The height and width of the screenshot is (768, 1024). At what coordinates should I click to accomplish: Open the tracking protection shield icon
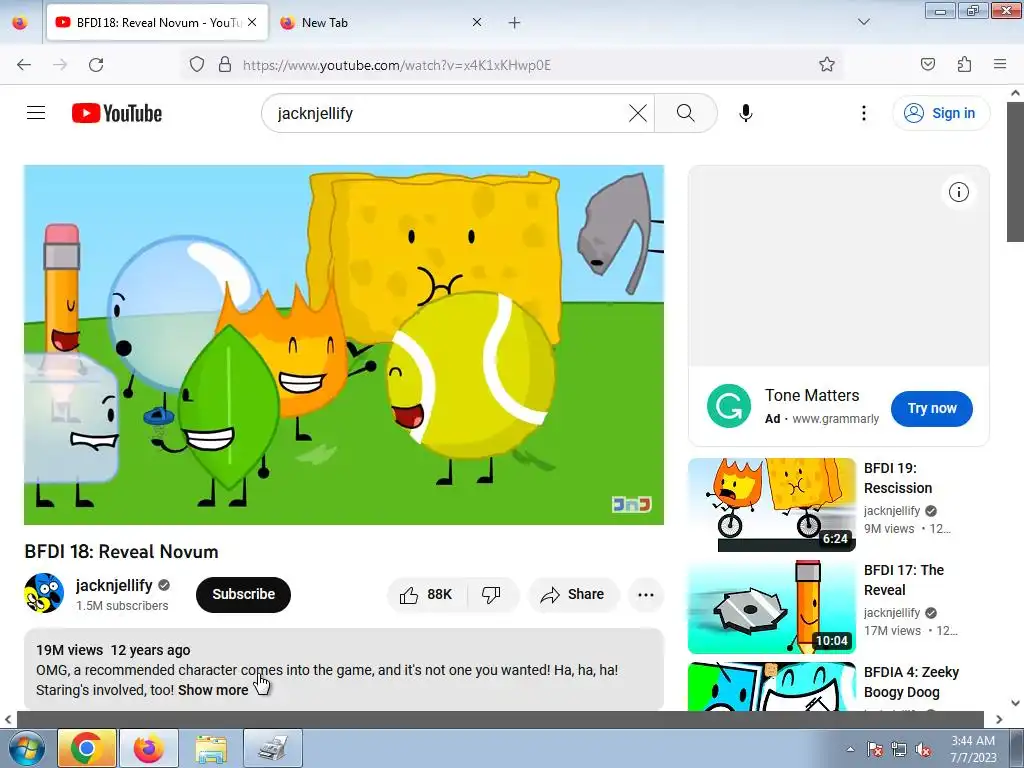[x=197, y=65]
